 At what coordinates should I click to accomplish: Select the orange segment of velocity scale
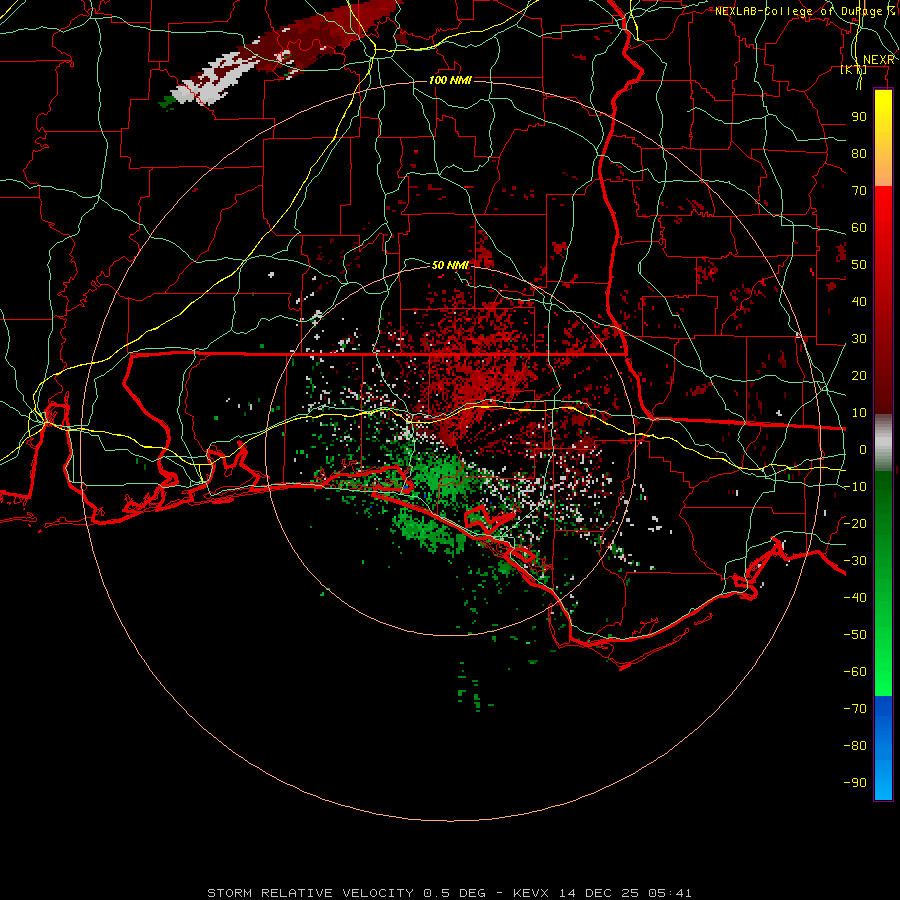883,168
